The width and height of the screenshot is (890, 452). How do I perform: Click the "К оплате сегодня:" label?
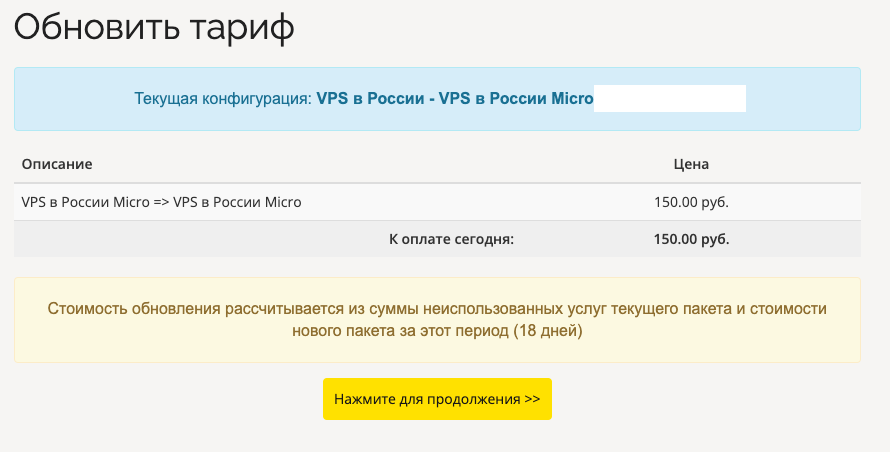[x=451, y=239]
